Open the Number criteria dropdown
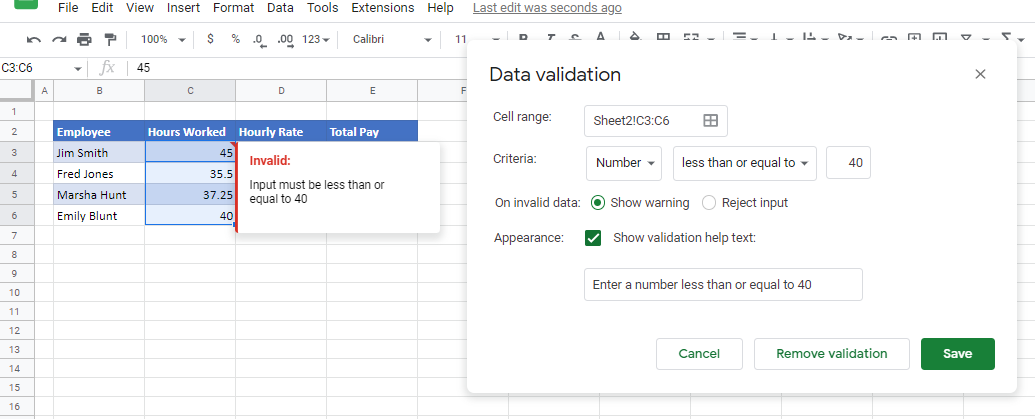 coord(624,163)
